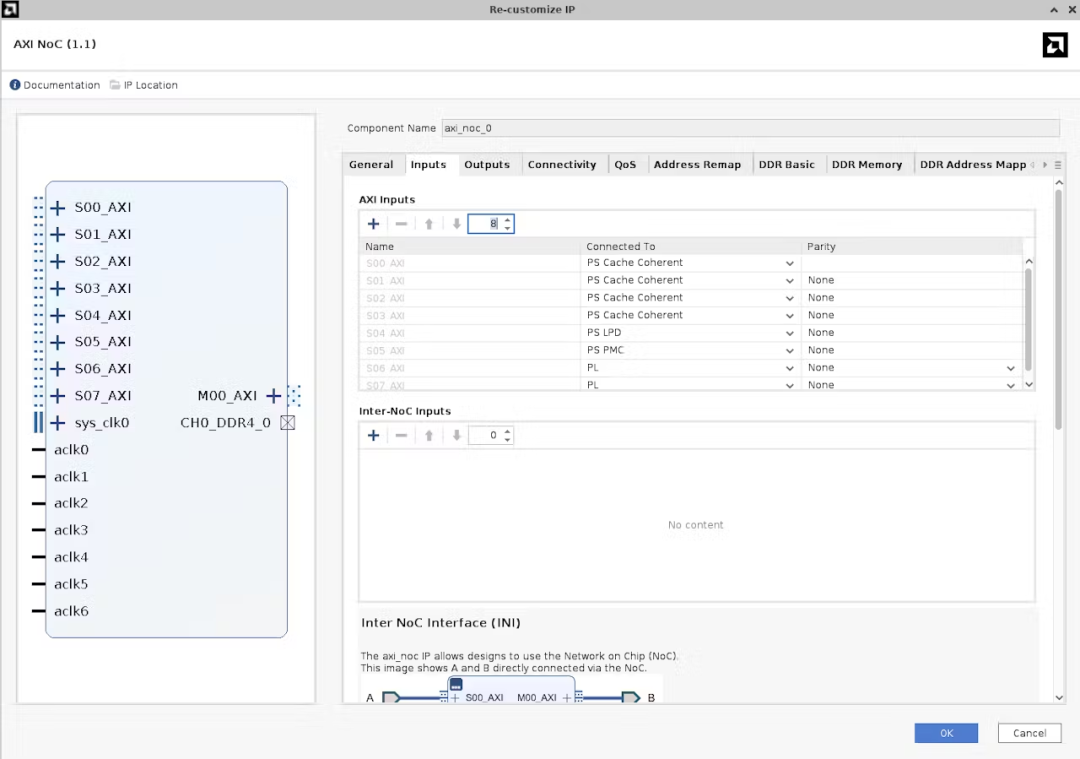Click the CH0_DDR4_0 port box icon

[288, 423]
